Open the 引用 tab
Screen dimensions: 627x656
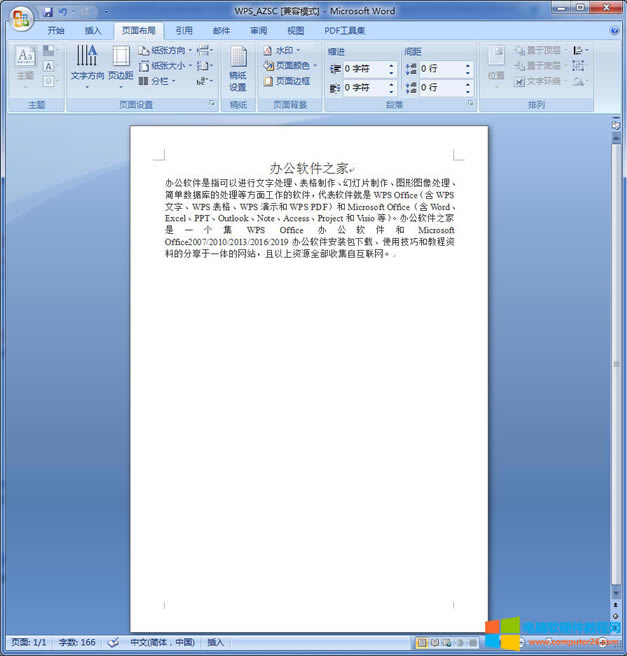pos(184,31)
